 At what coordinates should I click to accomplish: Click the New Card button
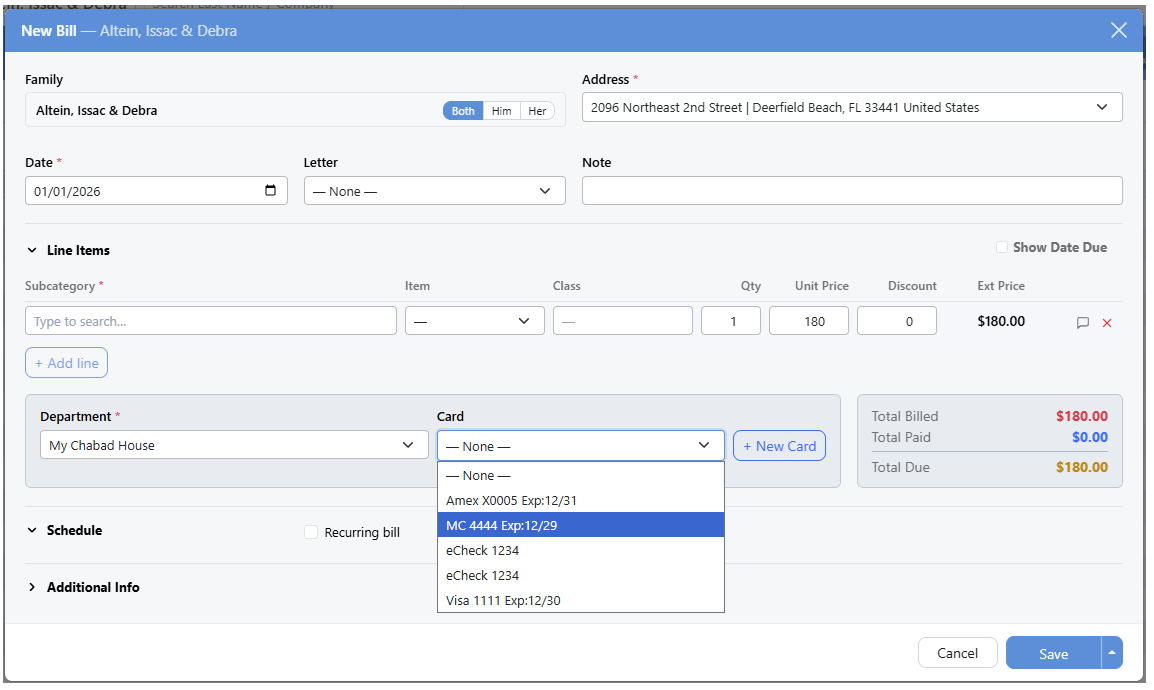point(779,446)
